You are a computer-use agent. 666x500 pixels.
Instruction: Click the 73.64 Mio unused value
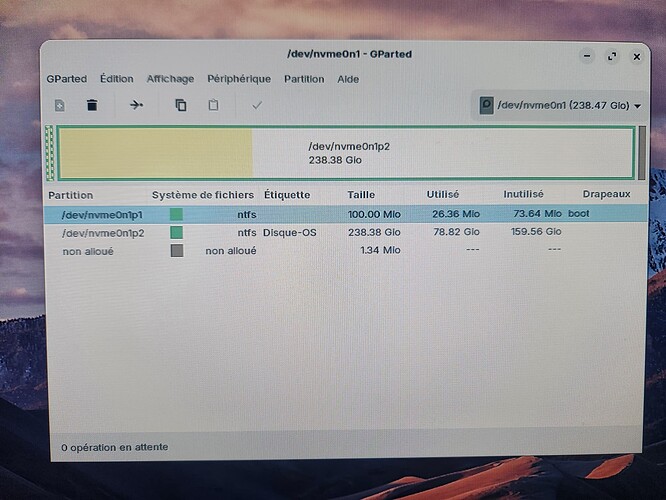pos(537,213)
